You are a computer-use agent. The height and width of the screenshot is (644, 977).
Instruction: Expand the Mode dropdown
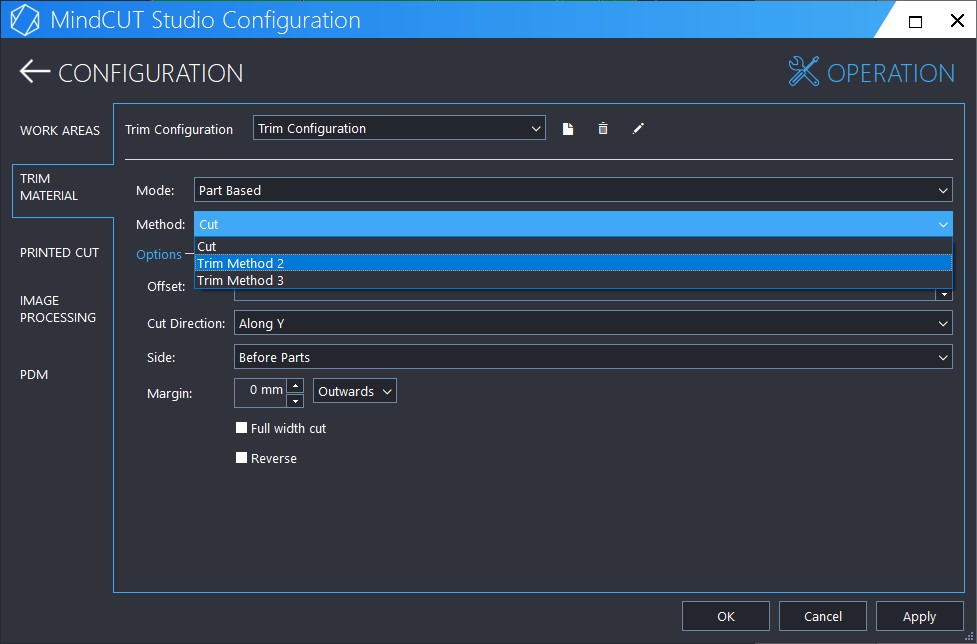click(x=573, y=190)
